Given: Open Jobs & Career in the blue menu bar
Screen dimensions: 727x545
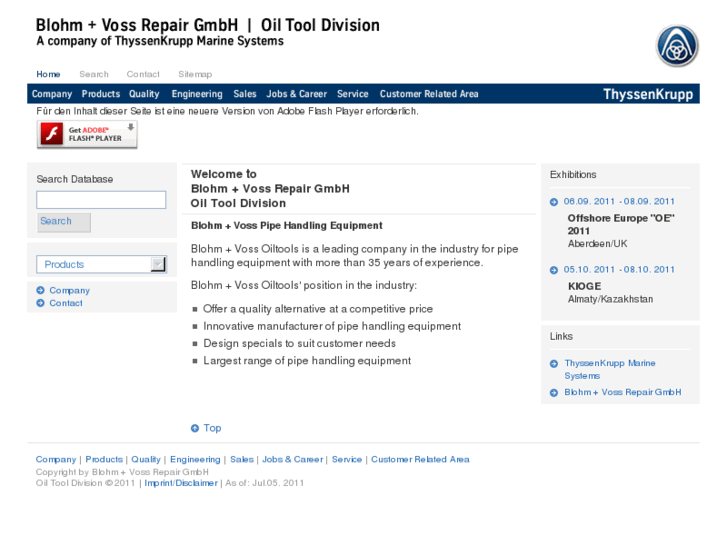Looking at the screenshot, I should pos(297,94).
